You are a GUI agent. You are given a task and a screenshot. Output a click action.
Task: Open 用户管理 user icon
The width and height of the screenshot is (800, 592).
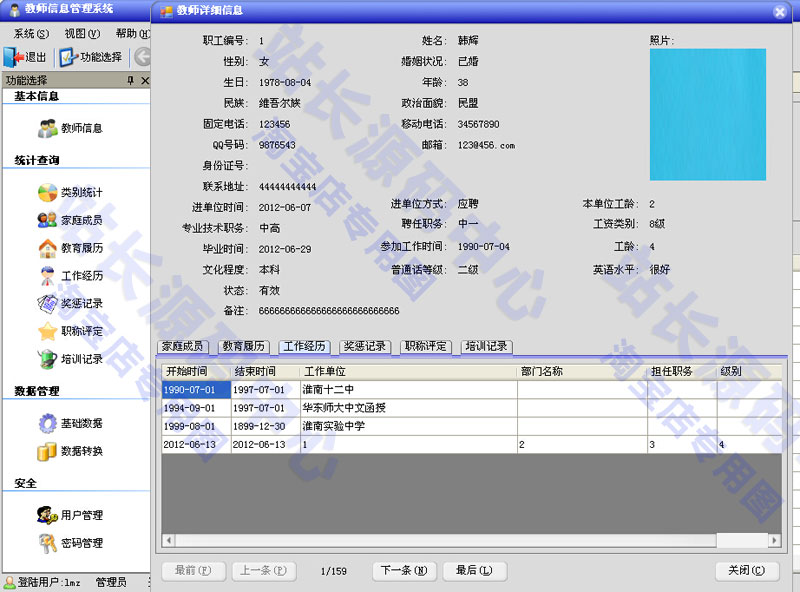pos(48,515)
